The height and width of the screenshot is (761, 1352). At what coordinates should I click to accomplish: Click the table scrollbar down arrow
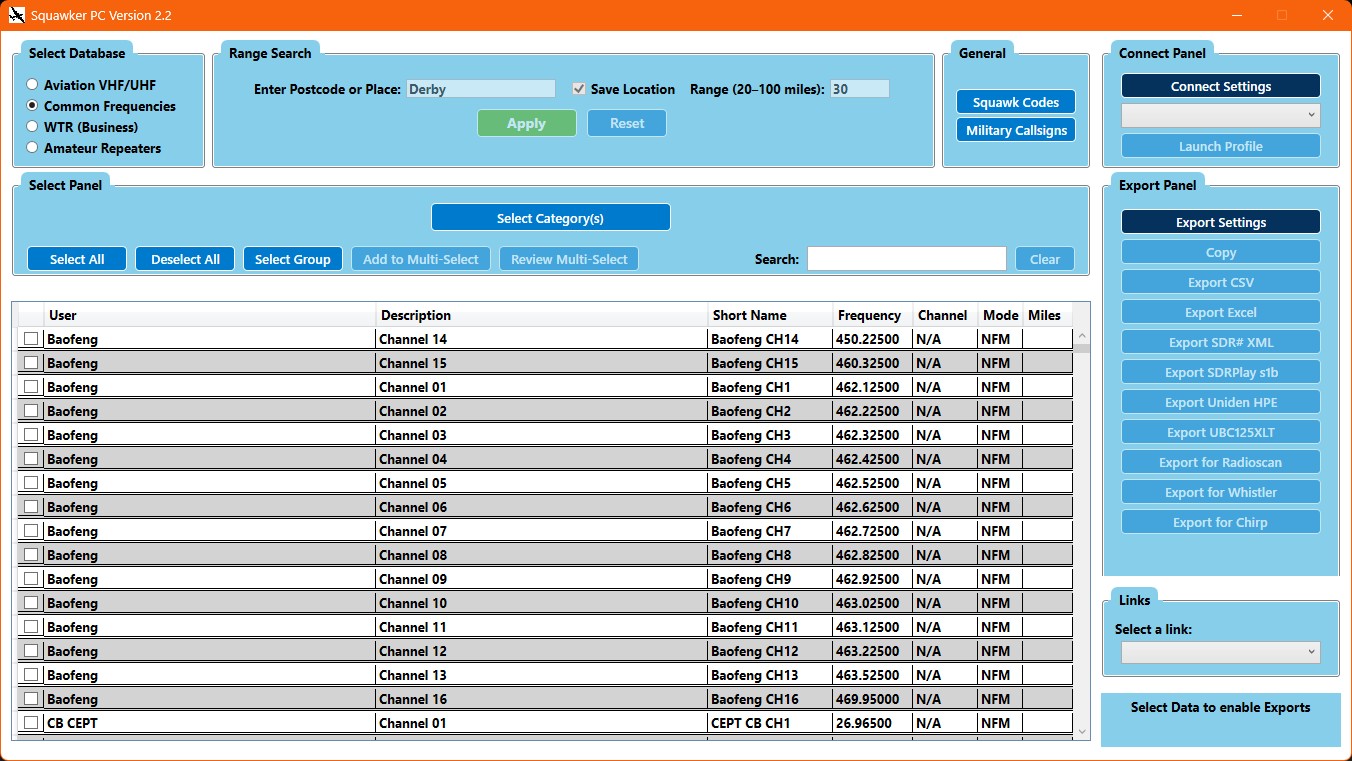click(1081, 732)
